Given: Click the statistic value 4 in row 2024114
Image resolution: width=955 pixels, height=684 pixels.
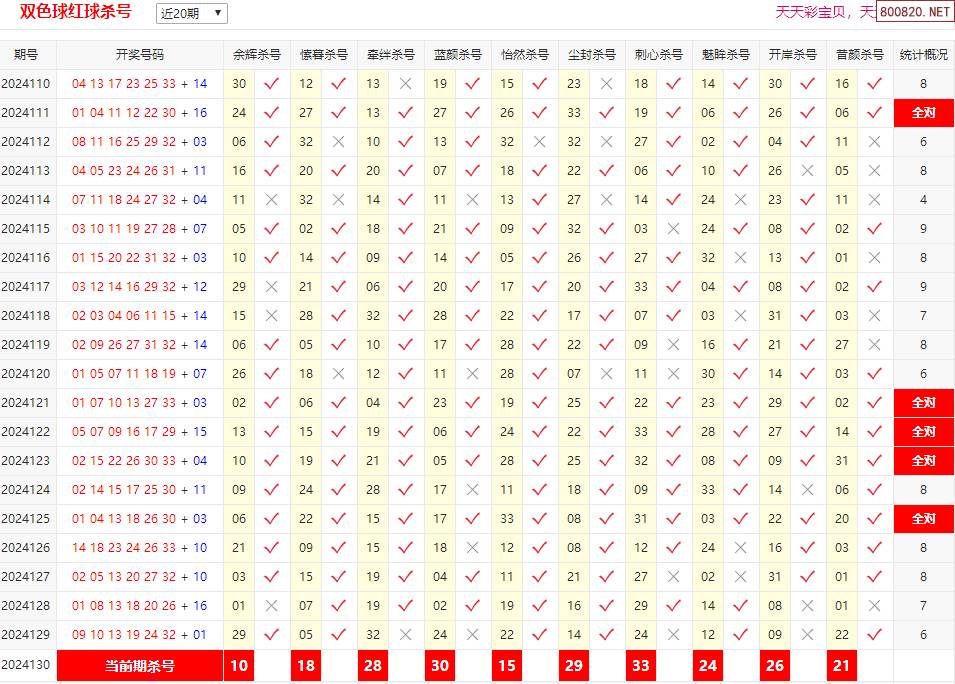Looking at the screenshot, I should coord(923,200).
